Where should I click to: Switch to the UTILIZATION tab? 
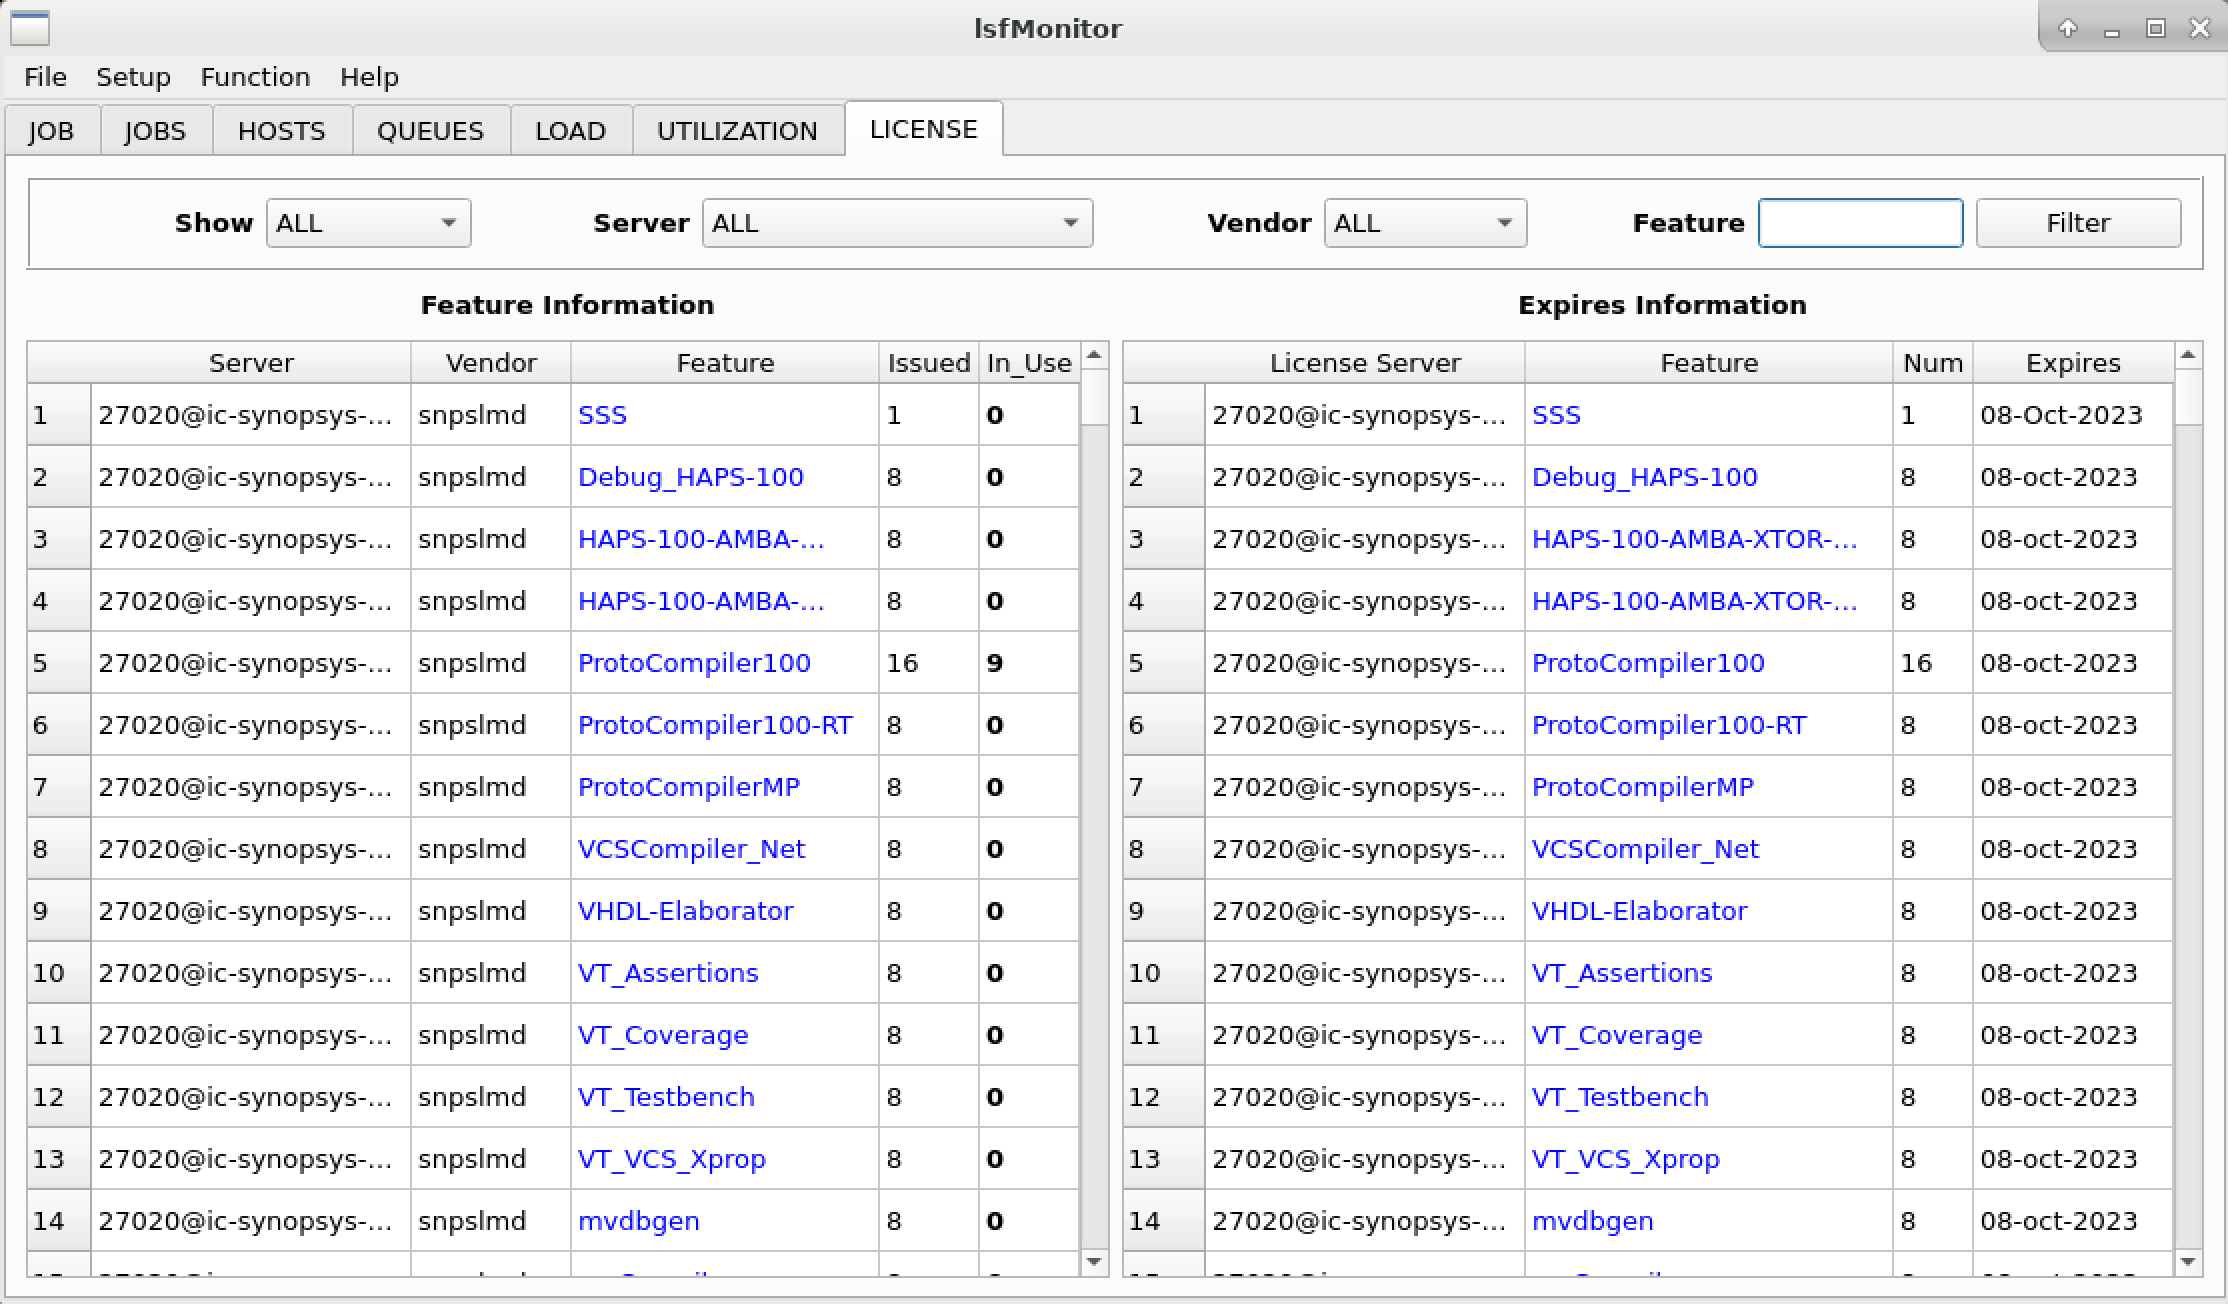737,130
